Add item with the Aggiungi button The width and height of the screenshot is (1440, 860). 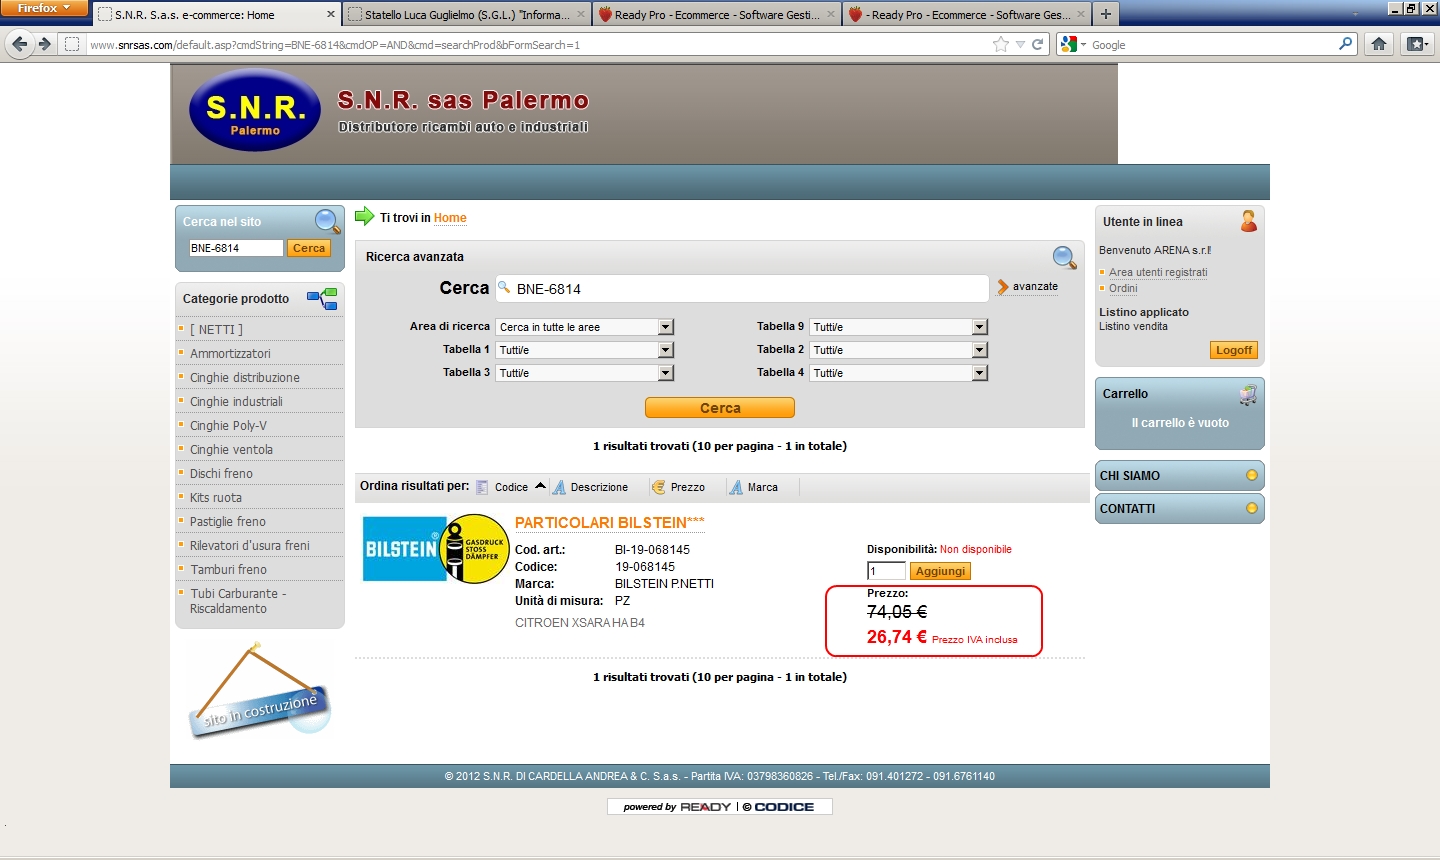[x=941, y=571]
